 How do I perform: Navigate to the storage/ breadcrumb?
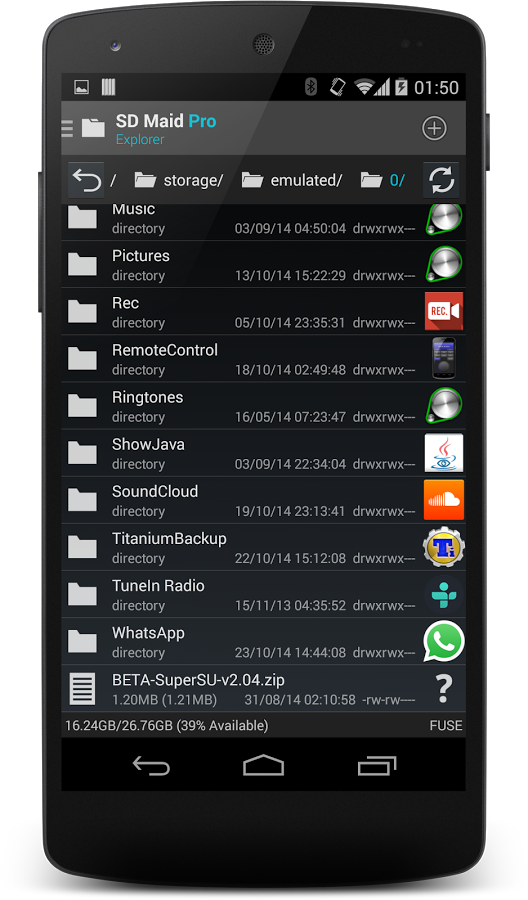(178, 180)
